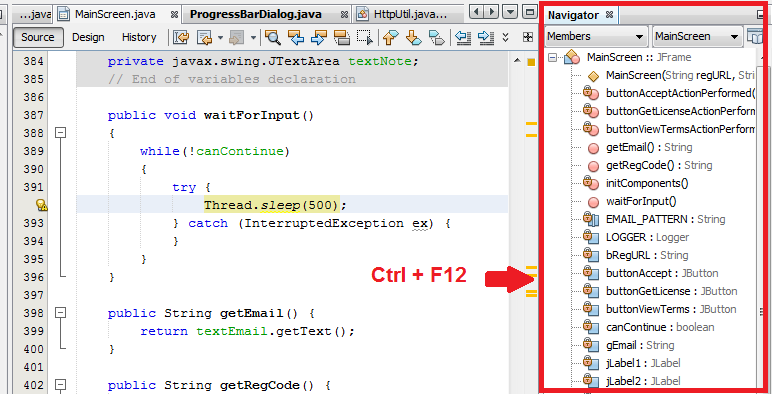This screenshot has height=394, width=772.
Task: Select waitForInput() in Navigator members list
Action: click(641, 201)
